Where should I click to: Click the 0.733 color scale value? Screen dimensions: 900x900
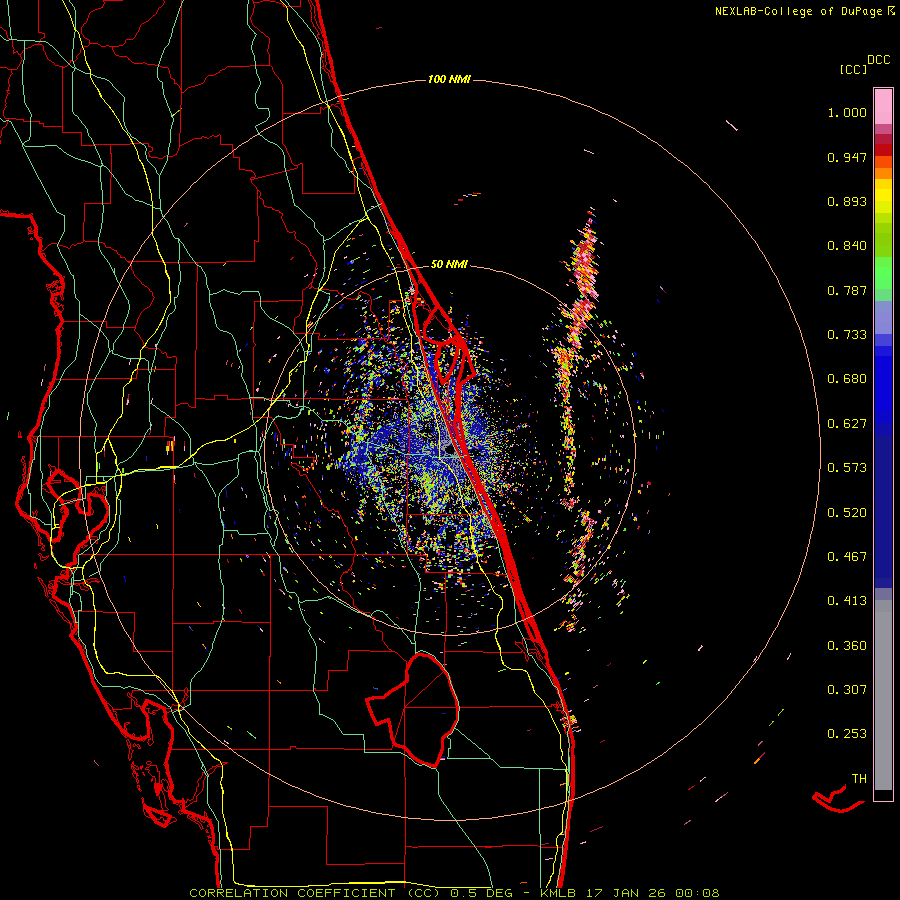[847, 335]
